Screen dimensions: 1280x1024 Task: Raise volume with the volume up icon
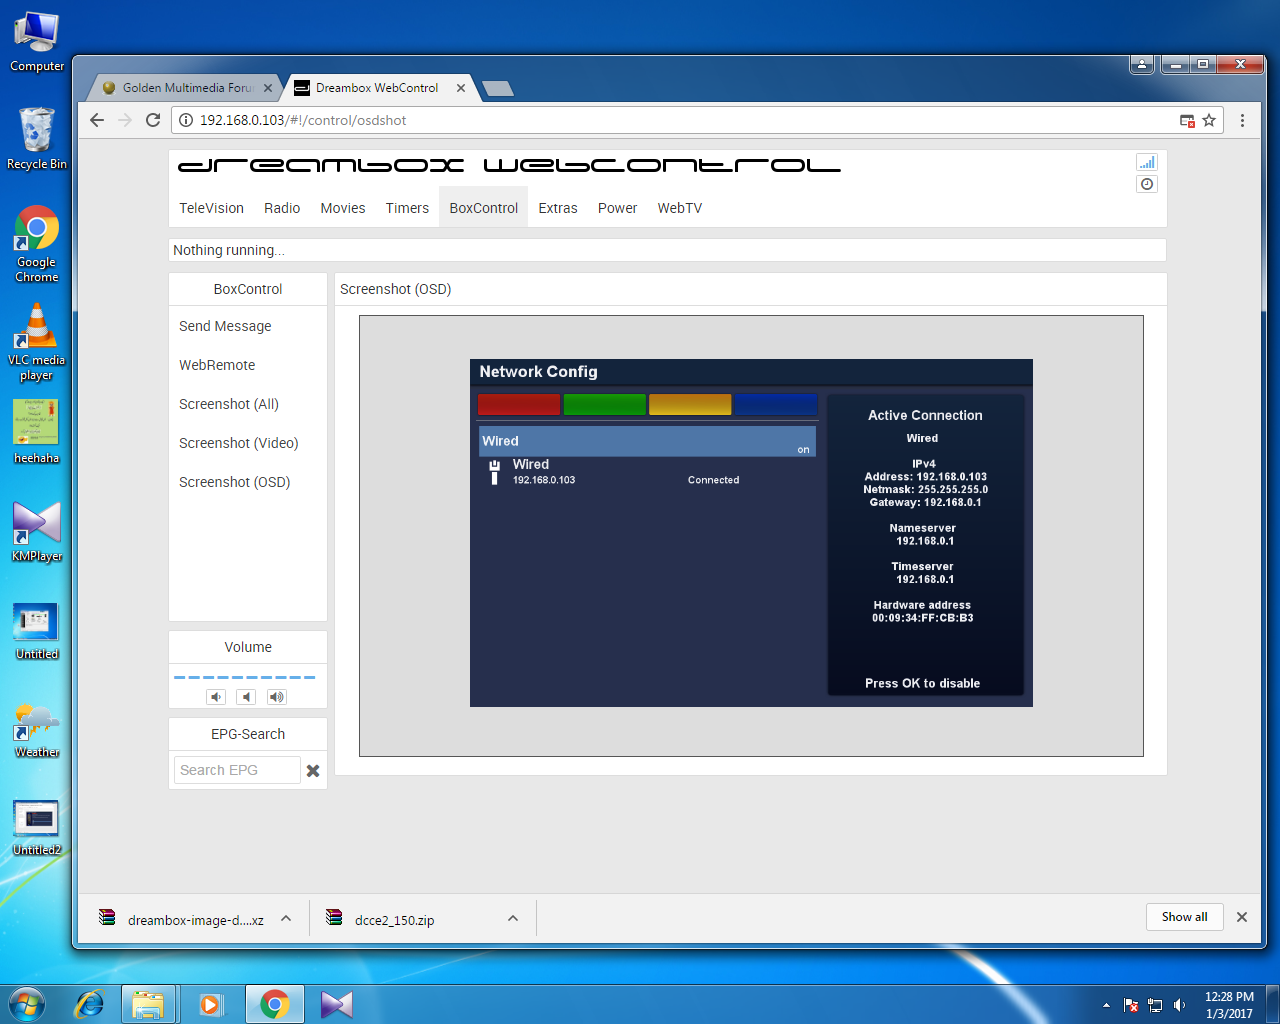277,697
